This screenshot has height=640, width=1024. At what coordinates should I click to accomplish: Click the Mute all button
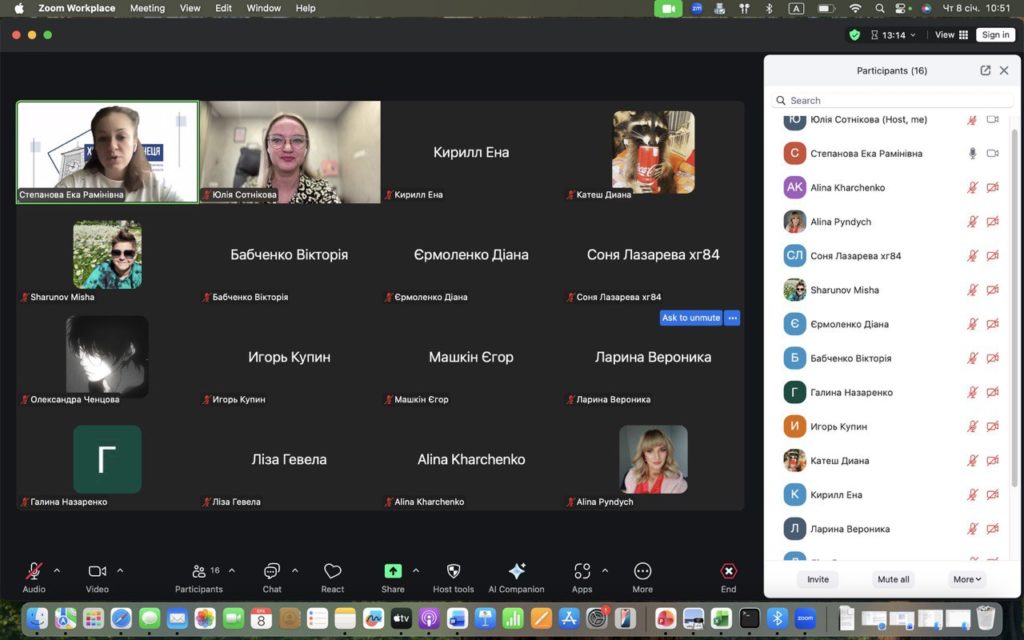pos(893,579)
